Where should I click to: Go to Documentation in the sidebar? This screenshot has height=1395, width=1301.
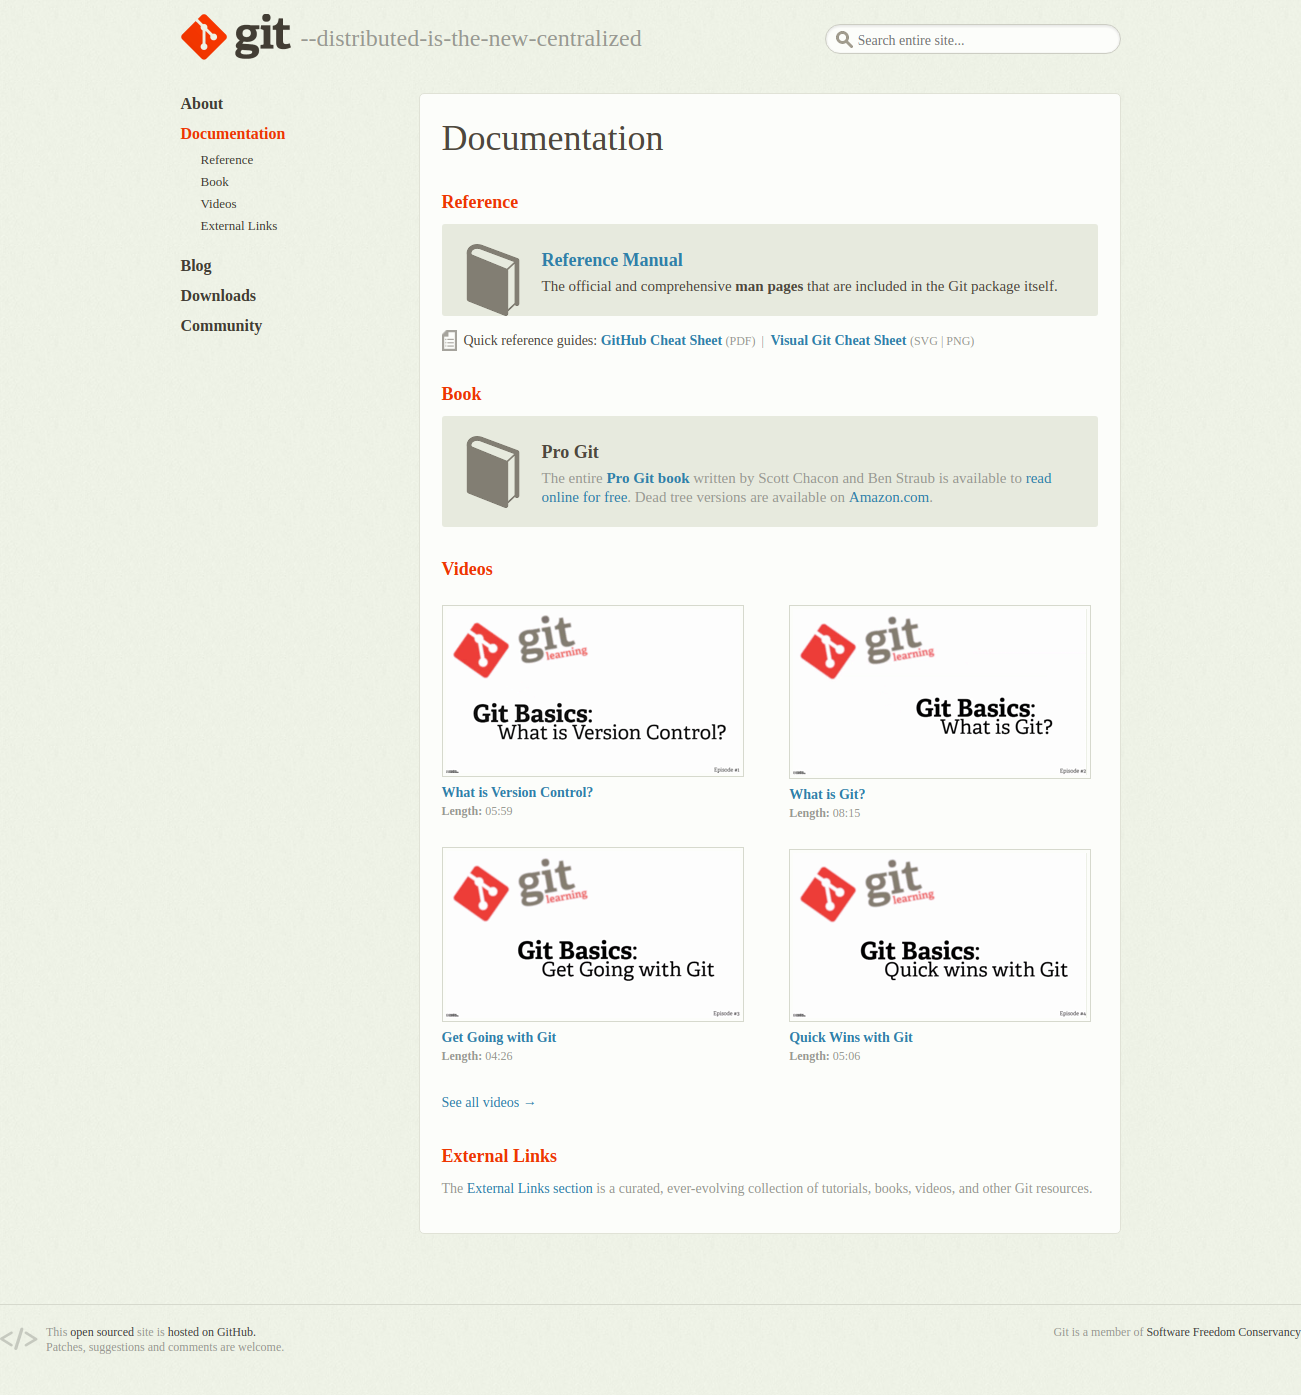click(233, 134)
